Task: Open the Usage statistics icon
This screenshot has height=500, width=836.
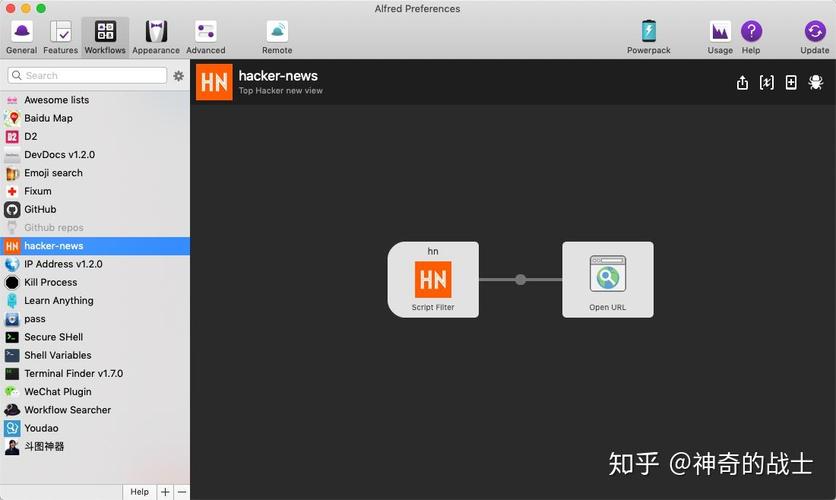Action: tap(720, 31)
